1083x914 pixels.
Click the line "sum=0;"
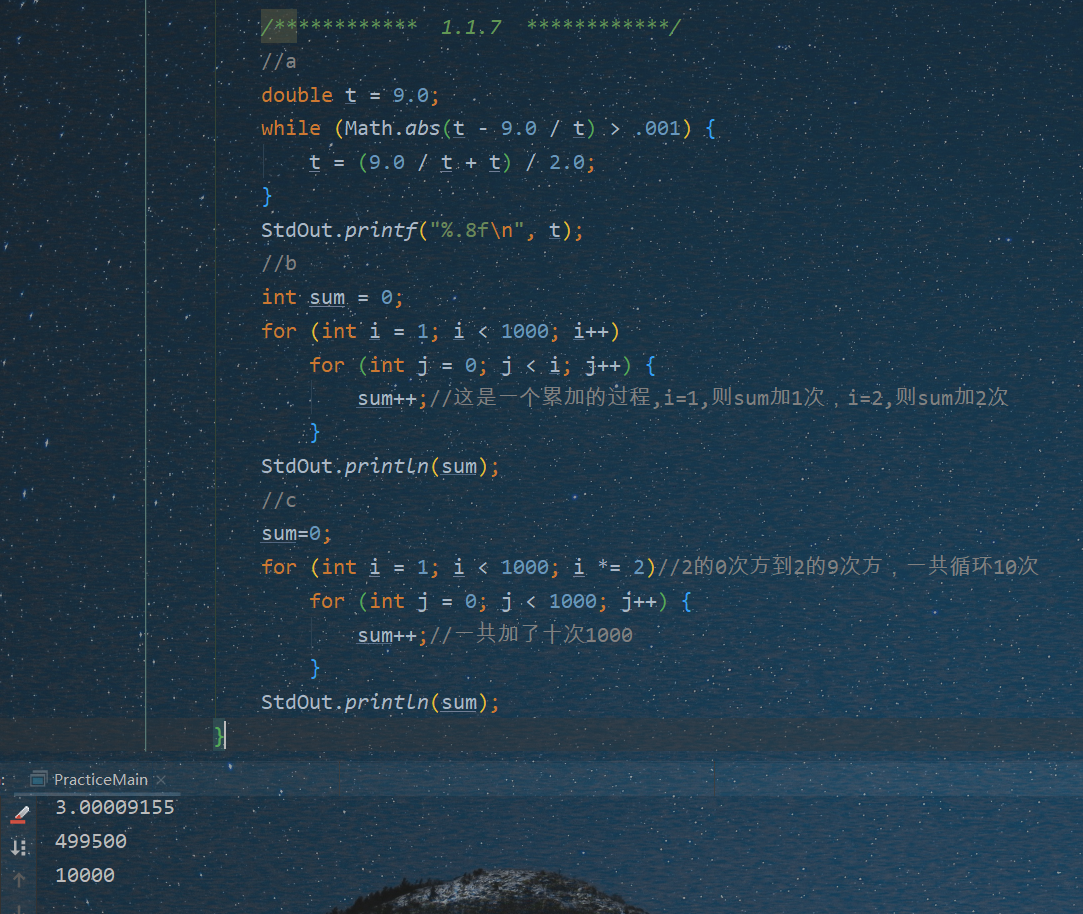(296, 534)
